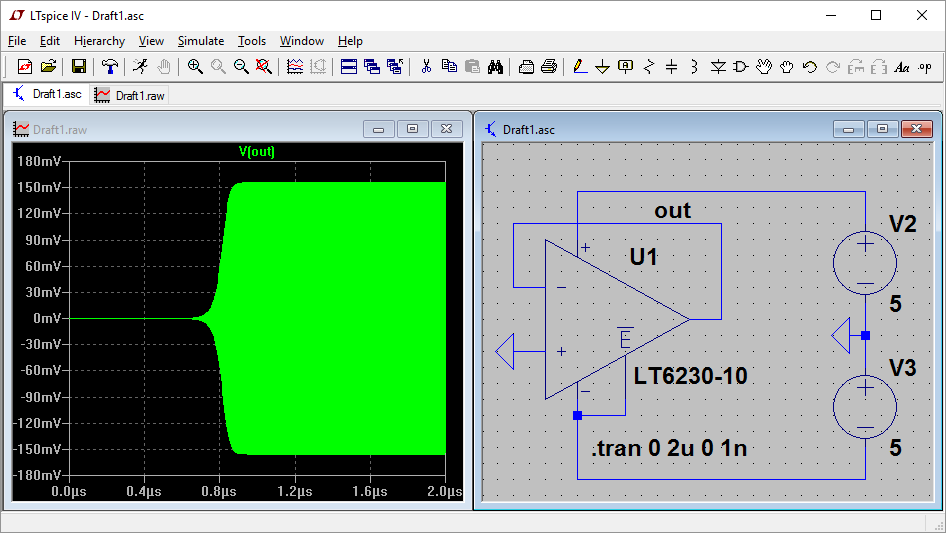The width and height of the screenshot is (946, 533).
Task: Save the schematic with the floppy disk icon
Action: (78, 66)
